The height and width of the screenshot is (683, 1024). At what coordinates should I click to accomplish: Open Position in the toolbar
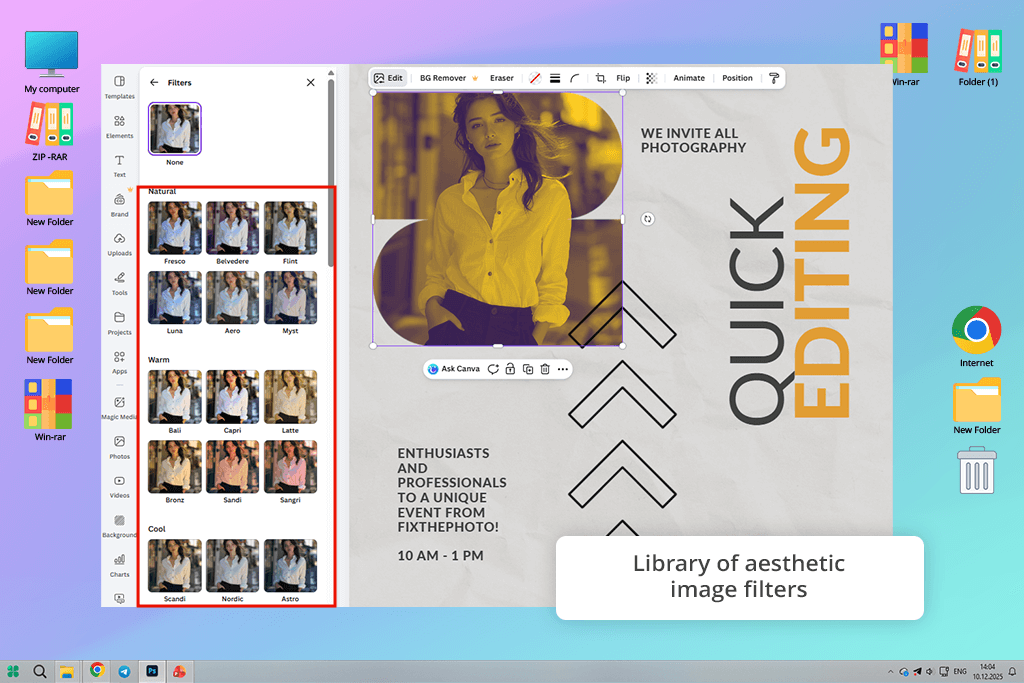coord(737,78)
